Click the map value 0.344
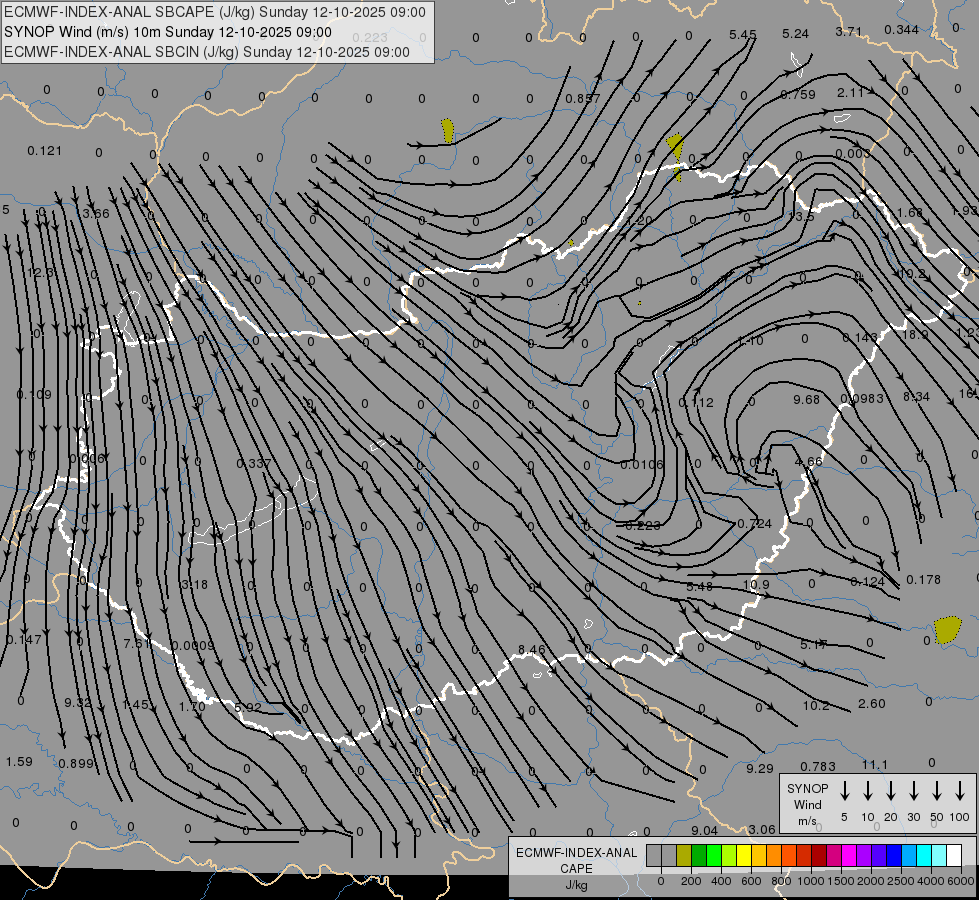The width and height of the screenshot is (979, 900). click(902, 30)
